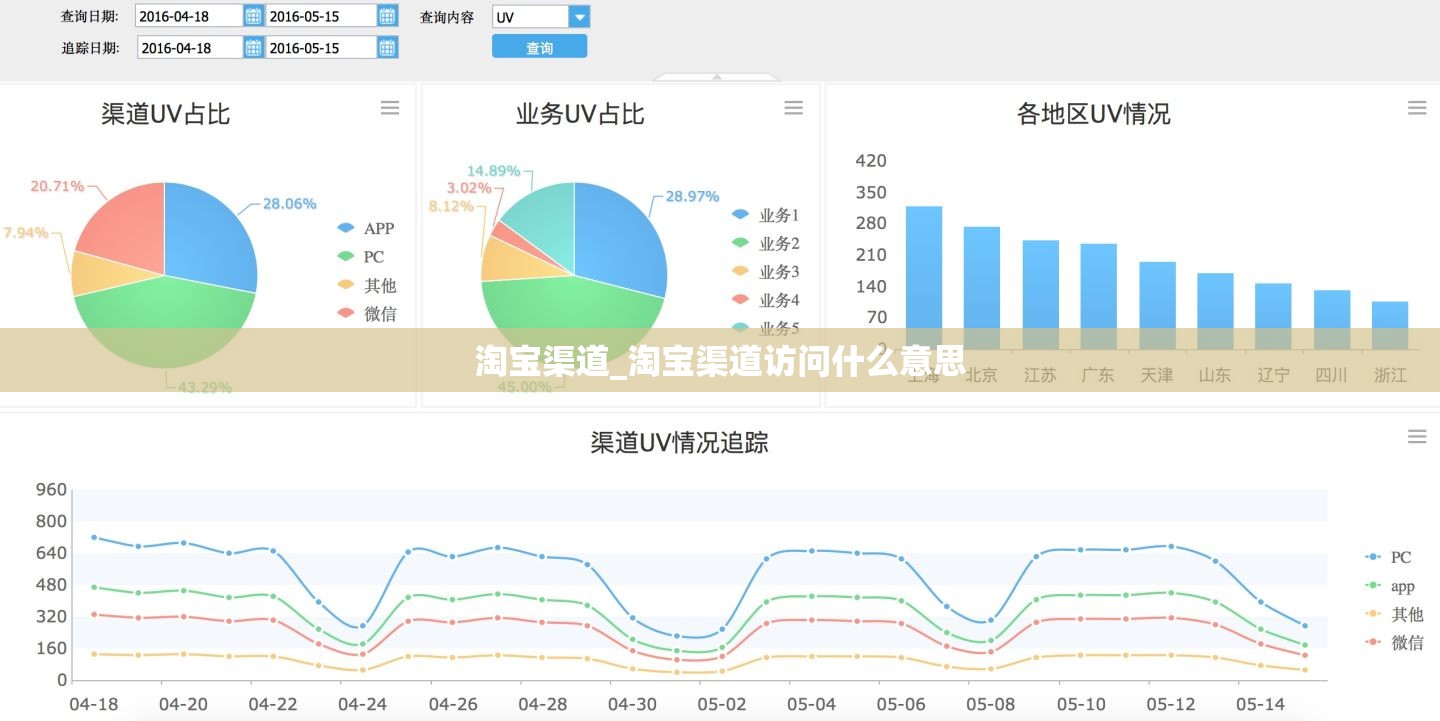The height and width of the screenshot is (721, 1440).
Task: Toggle 业务2 in the 业务UV占比 legend
Action: [766, 243]
